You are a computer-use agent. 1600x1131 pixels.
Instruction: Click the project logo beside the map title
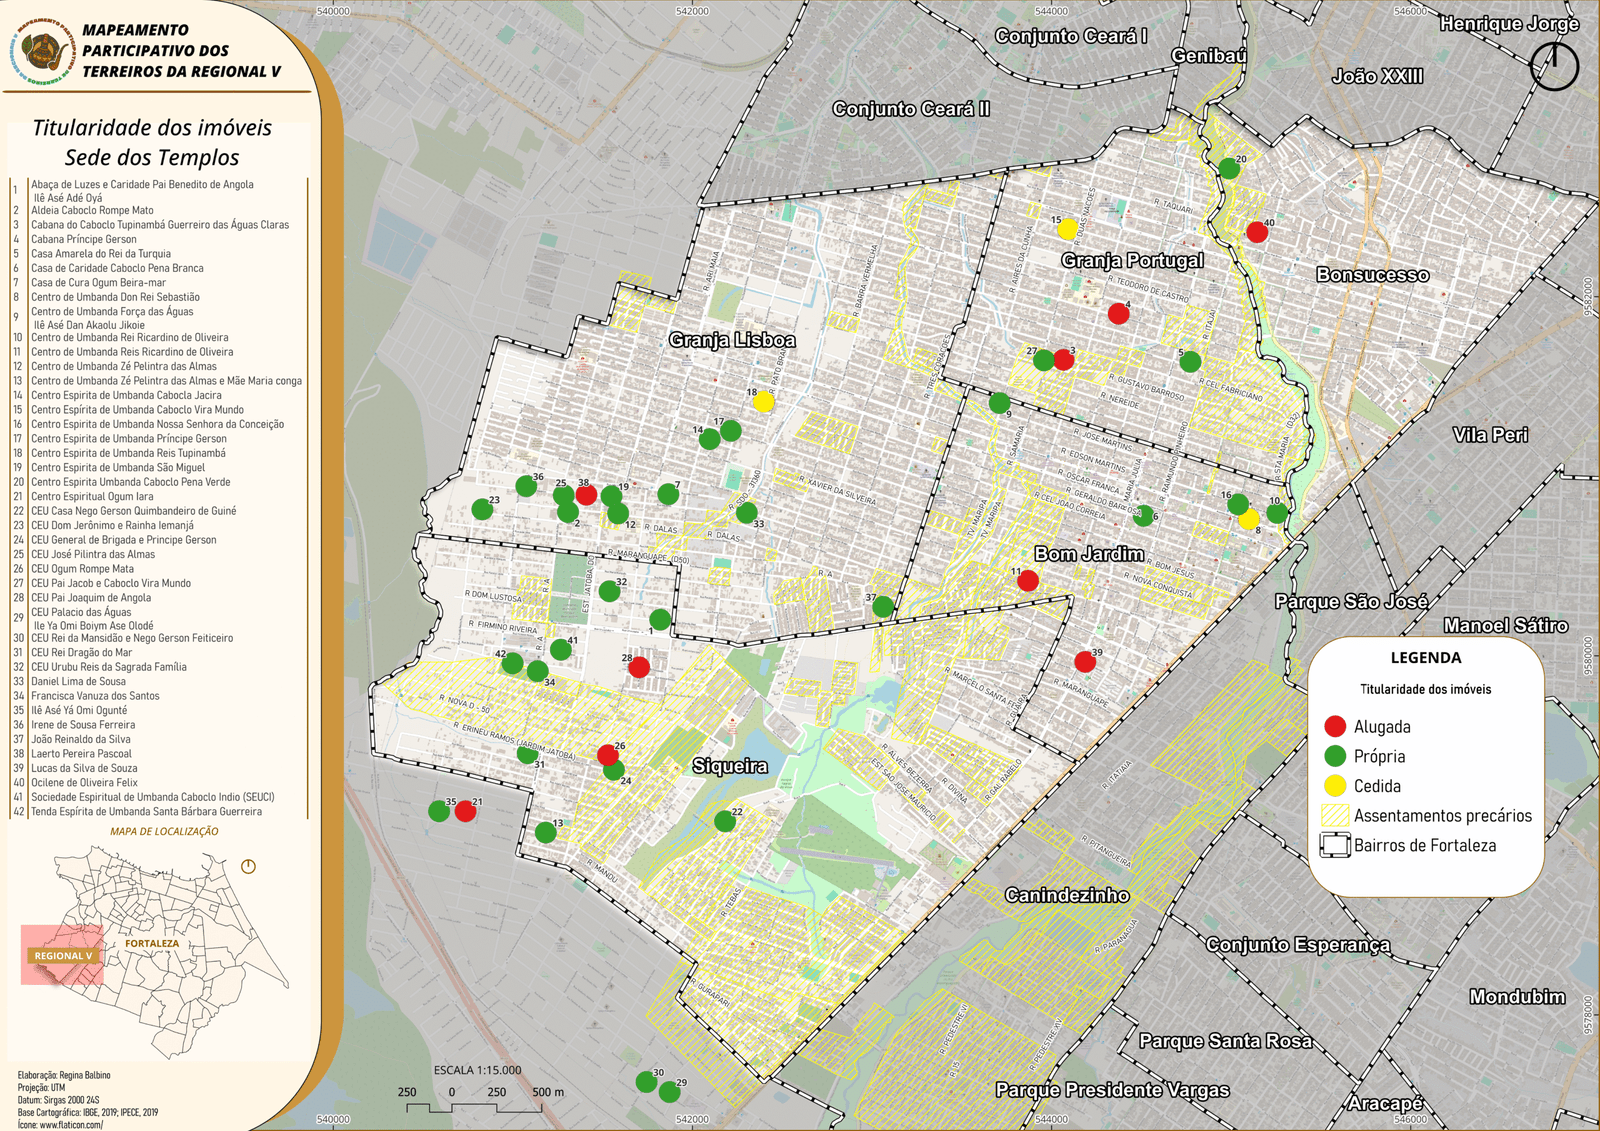tap(42, 51)
